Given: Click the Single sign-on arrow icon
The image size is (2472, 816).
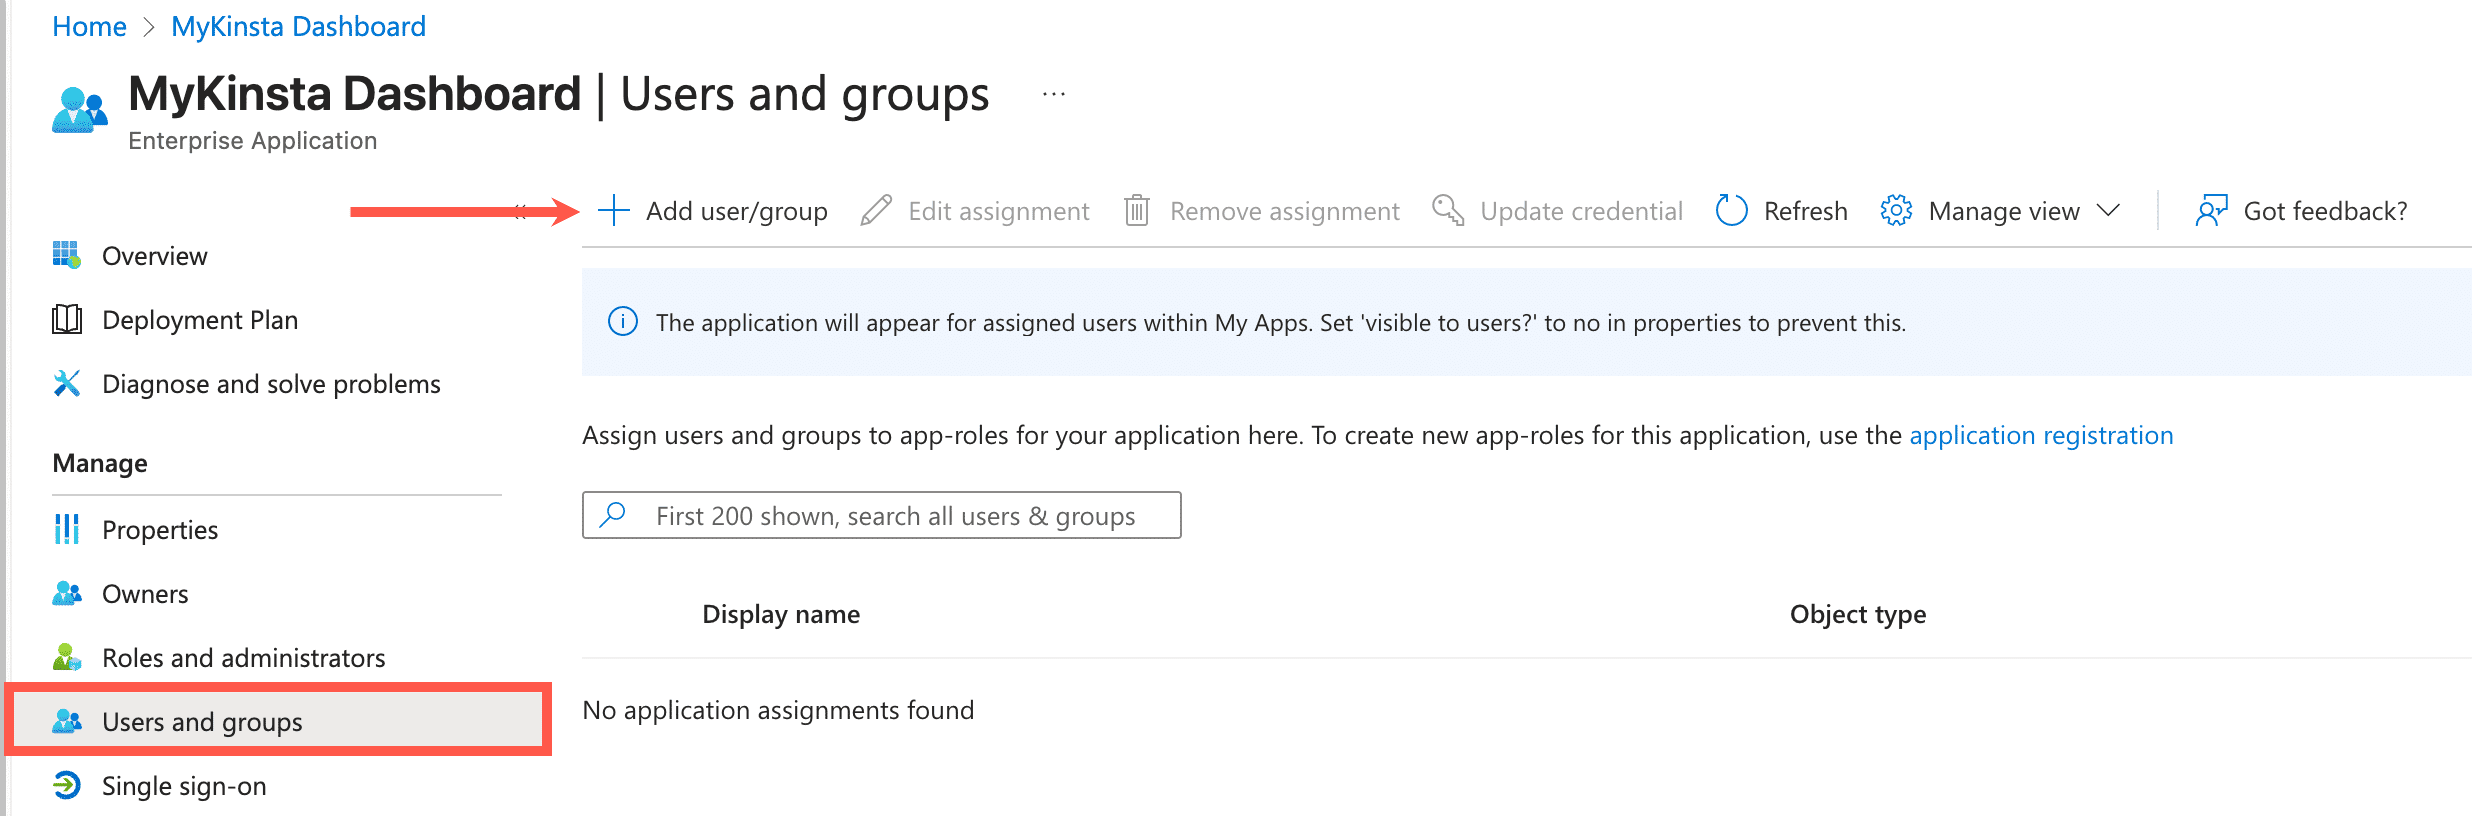Looking at the screenshot, I should 67,786.
